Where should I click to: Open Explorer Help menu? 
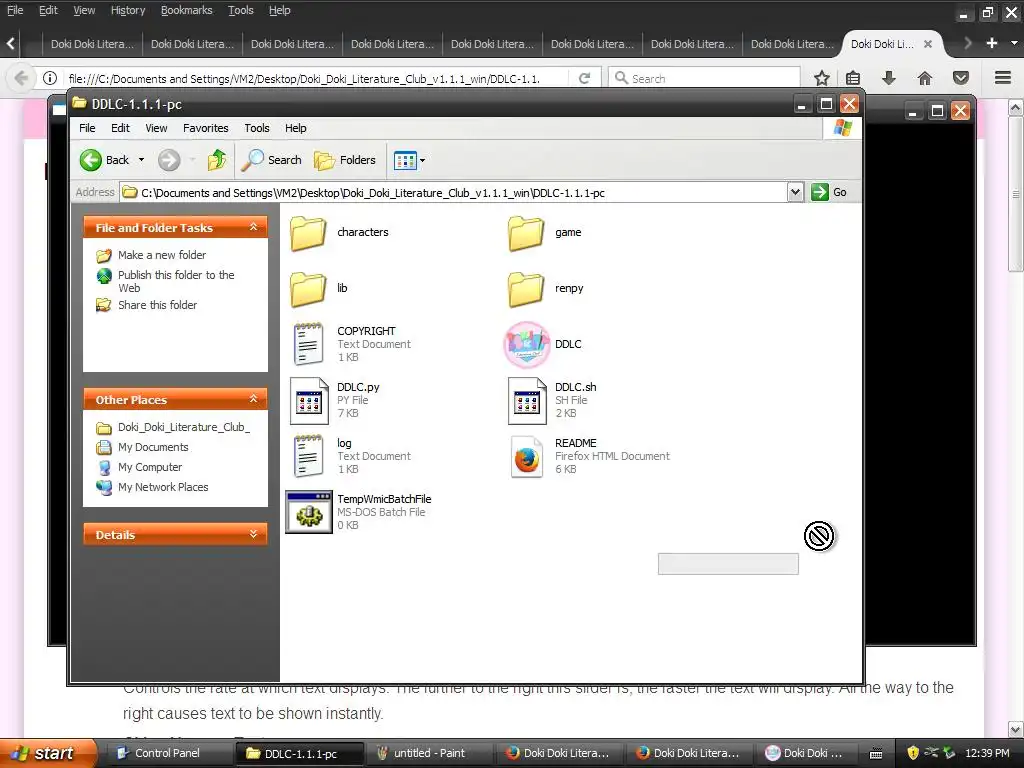(x=295, y=128)
